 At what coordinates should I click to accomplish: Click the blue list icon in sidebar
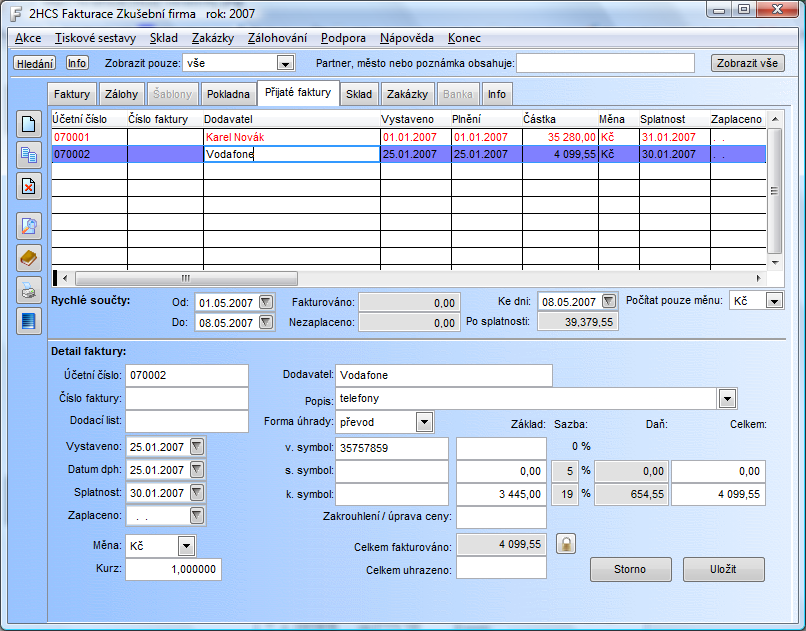[x=28, y=321]
